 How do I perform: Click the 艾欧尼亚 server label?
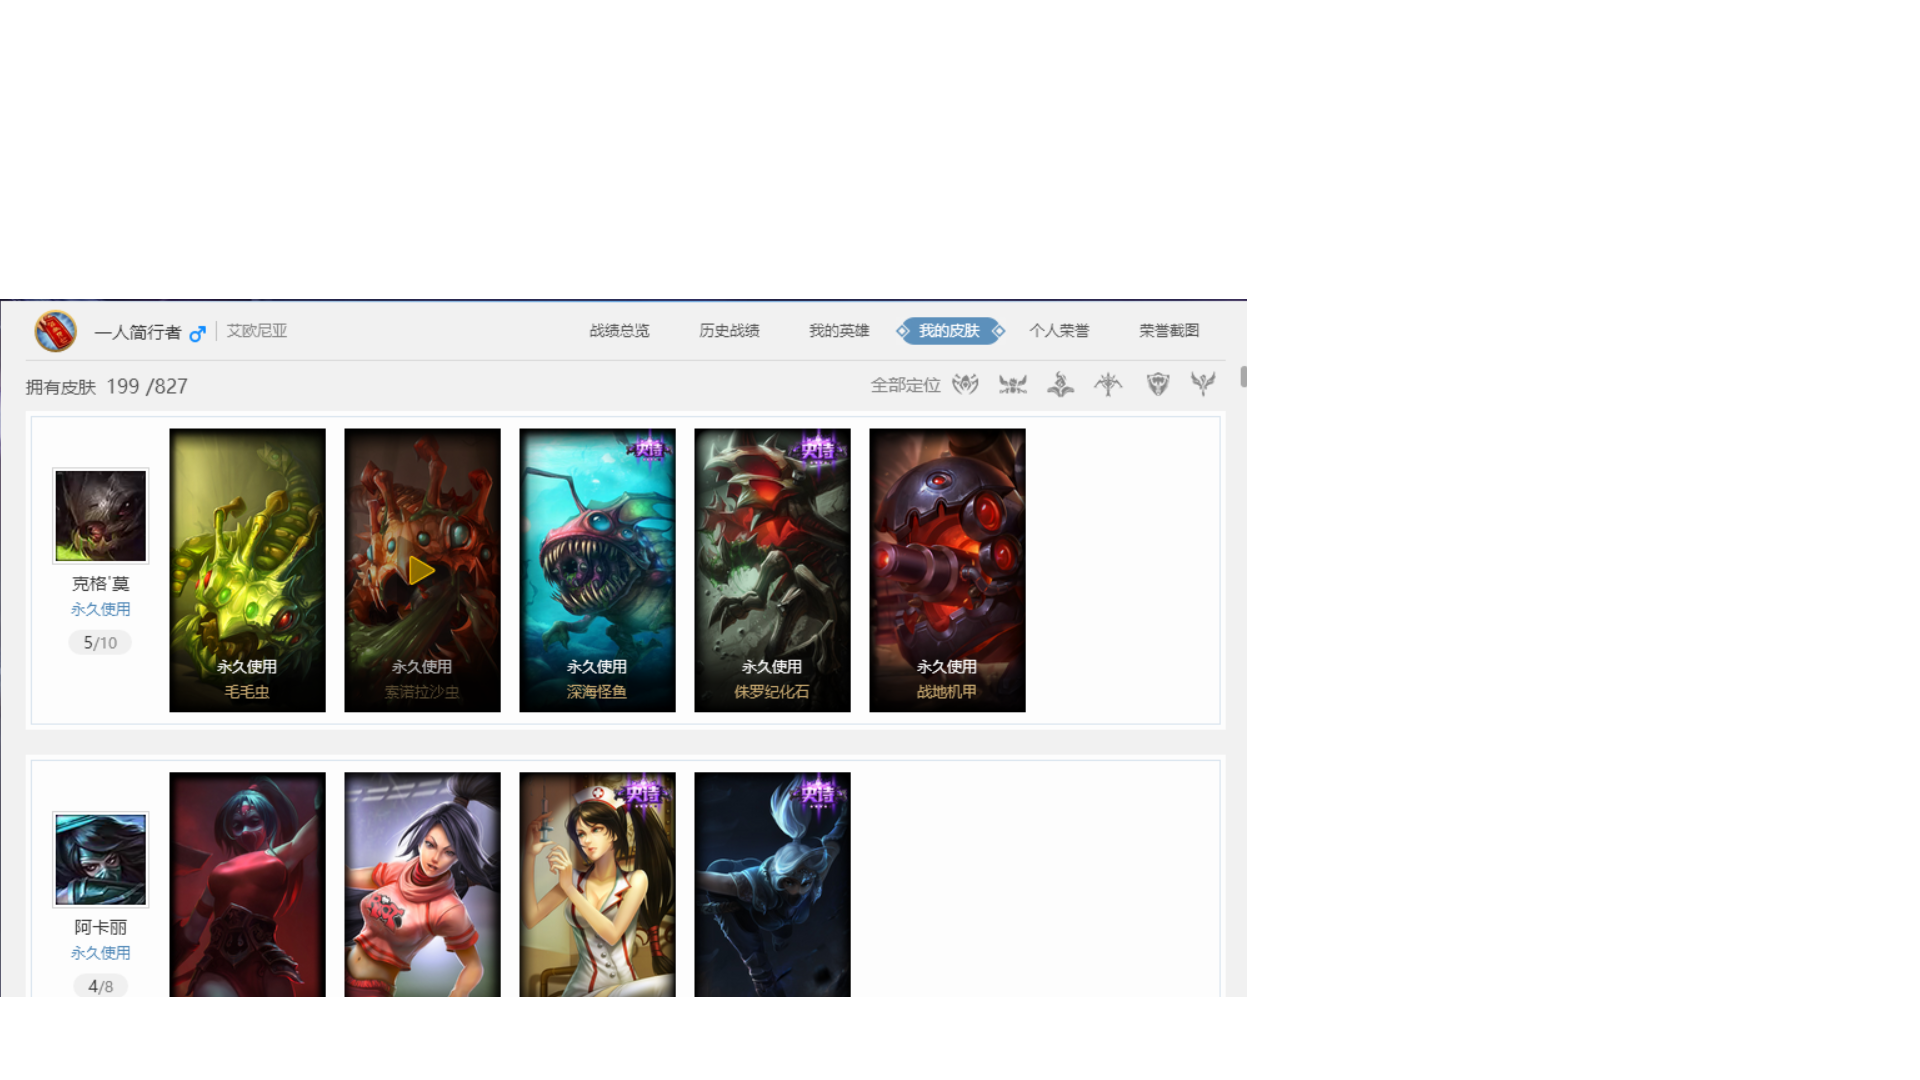[257, 331]
